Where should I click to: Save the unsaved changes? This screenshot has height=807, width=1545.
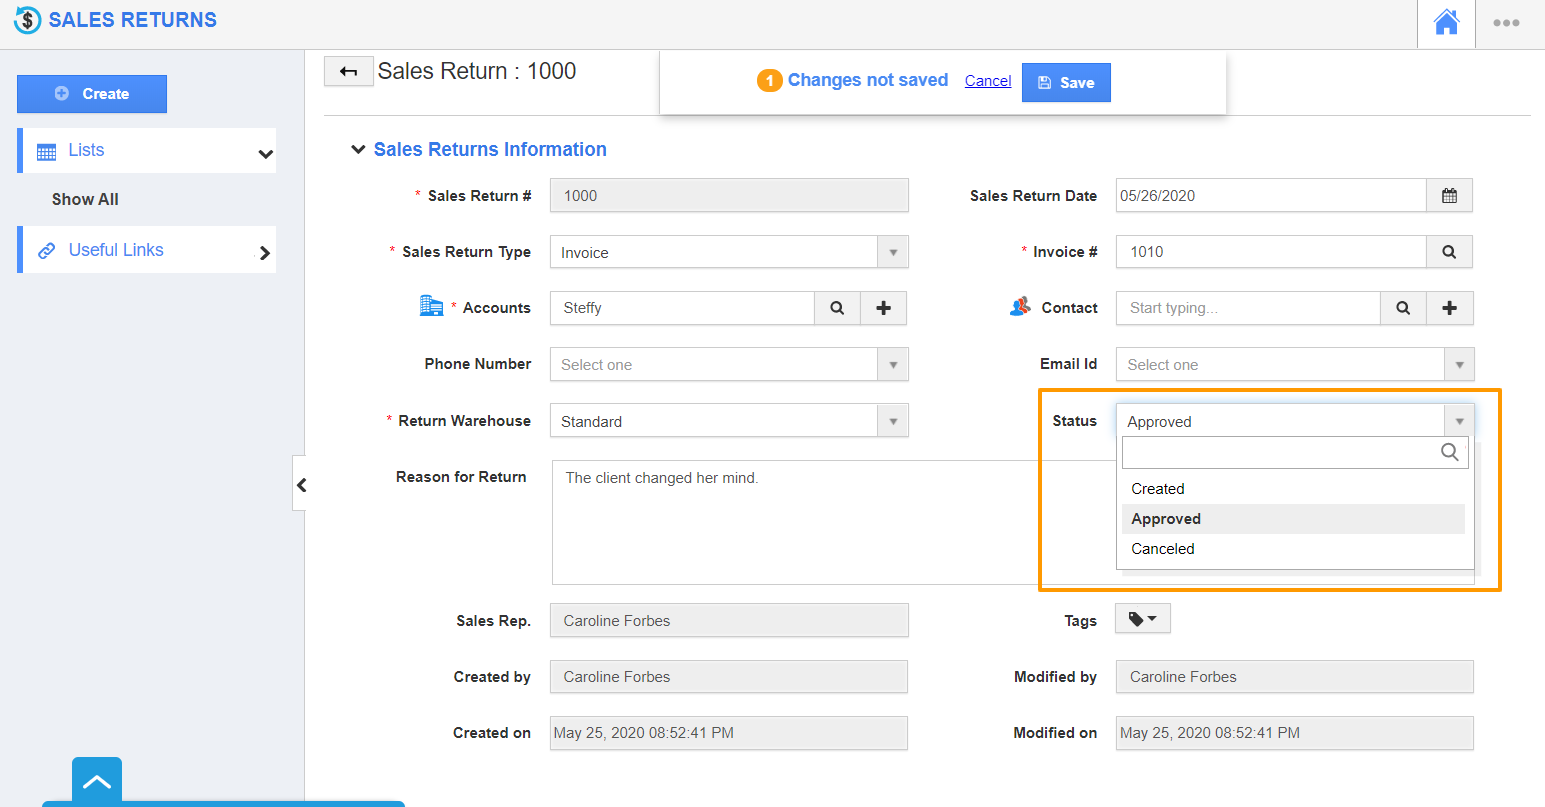(1066, 82)
